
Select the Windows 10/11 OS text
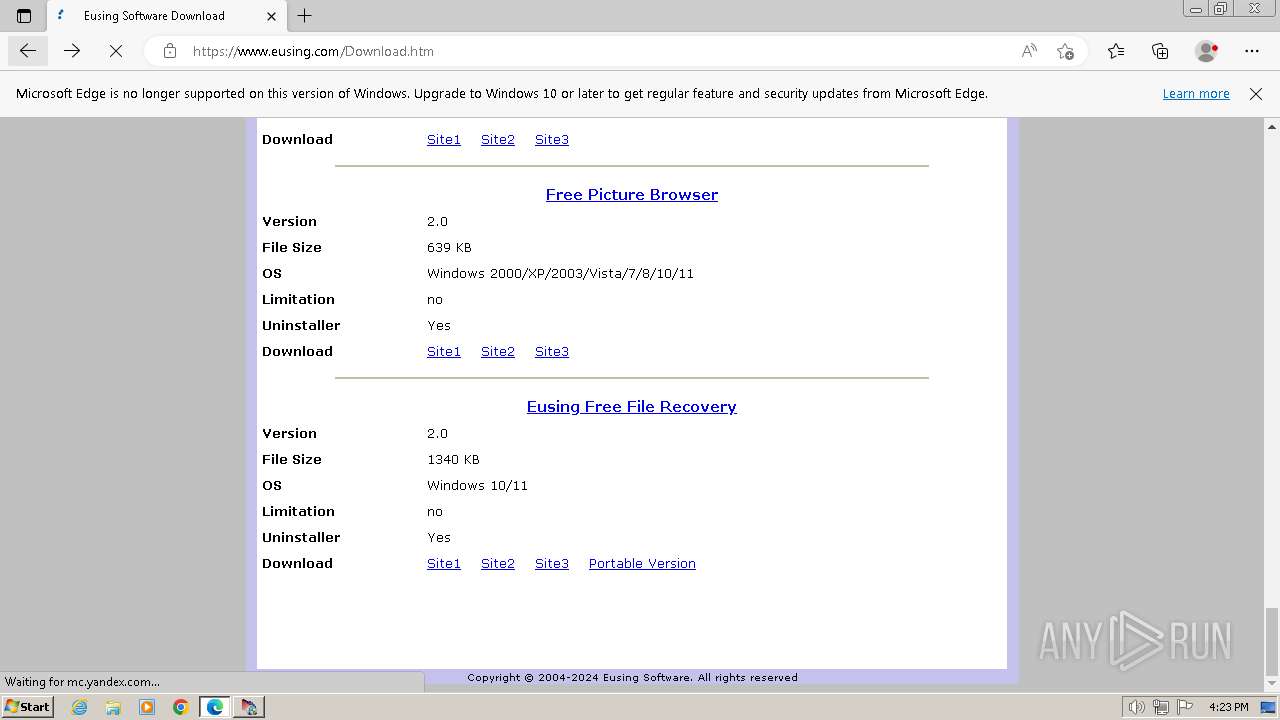(477, 486)
